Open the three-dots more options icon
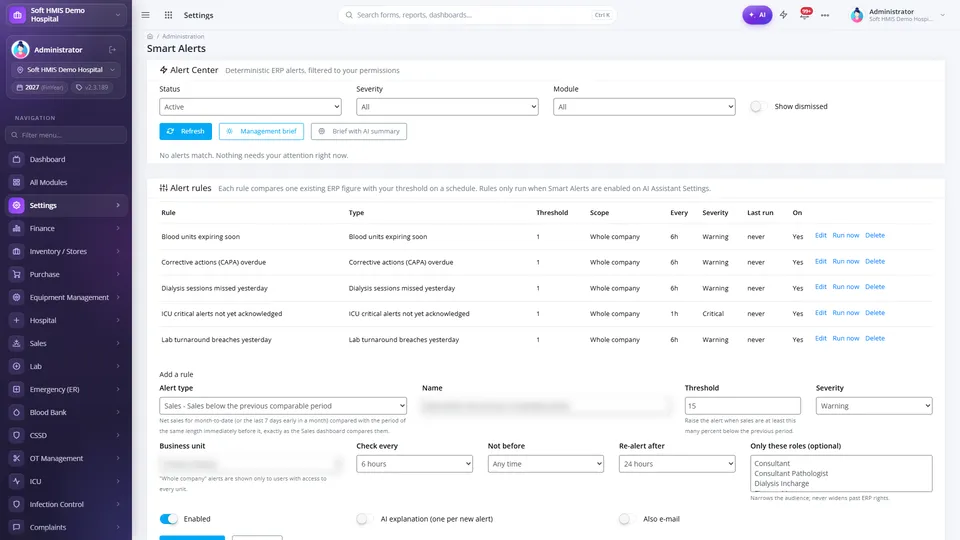960x540 pixels. point(825,15)
